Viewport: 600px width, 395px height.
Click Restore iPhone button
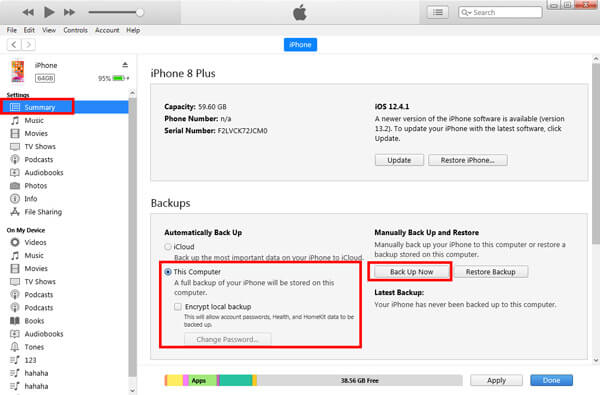468,160
